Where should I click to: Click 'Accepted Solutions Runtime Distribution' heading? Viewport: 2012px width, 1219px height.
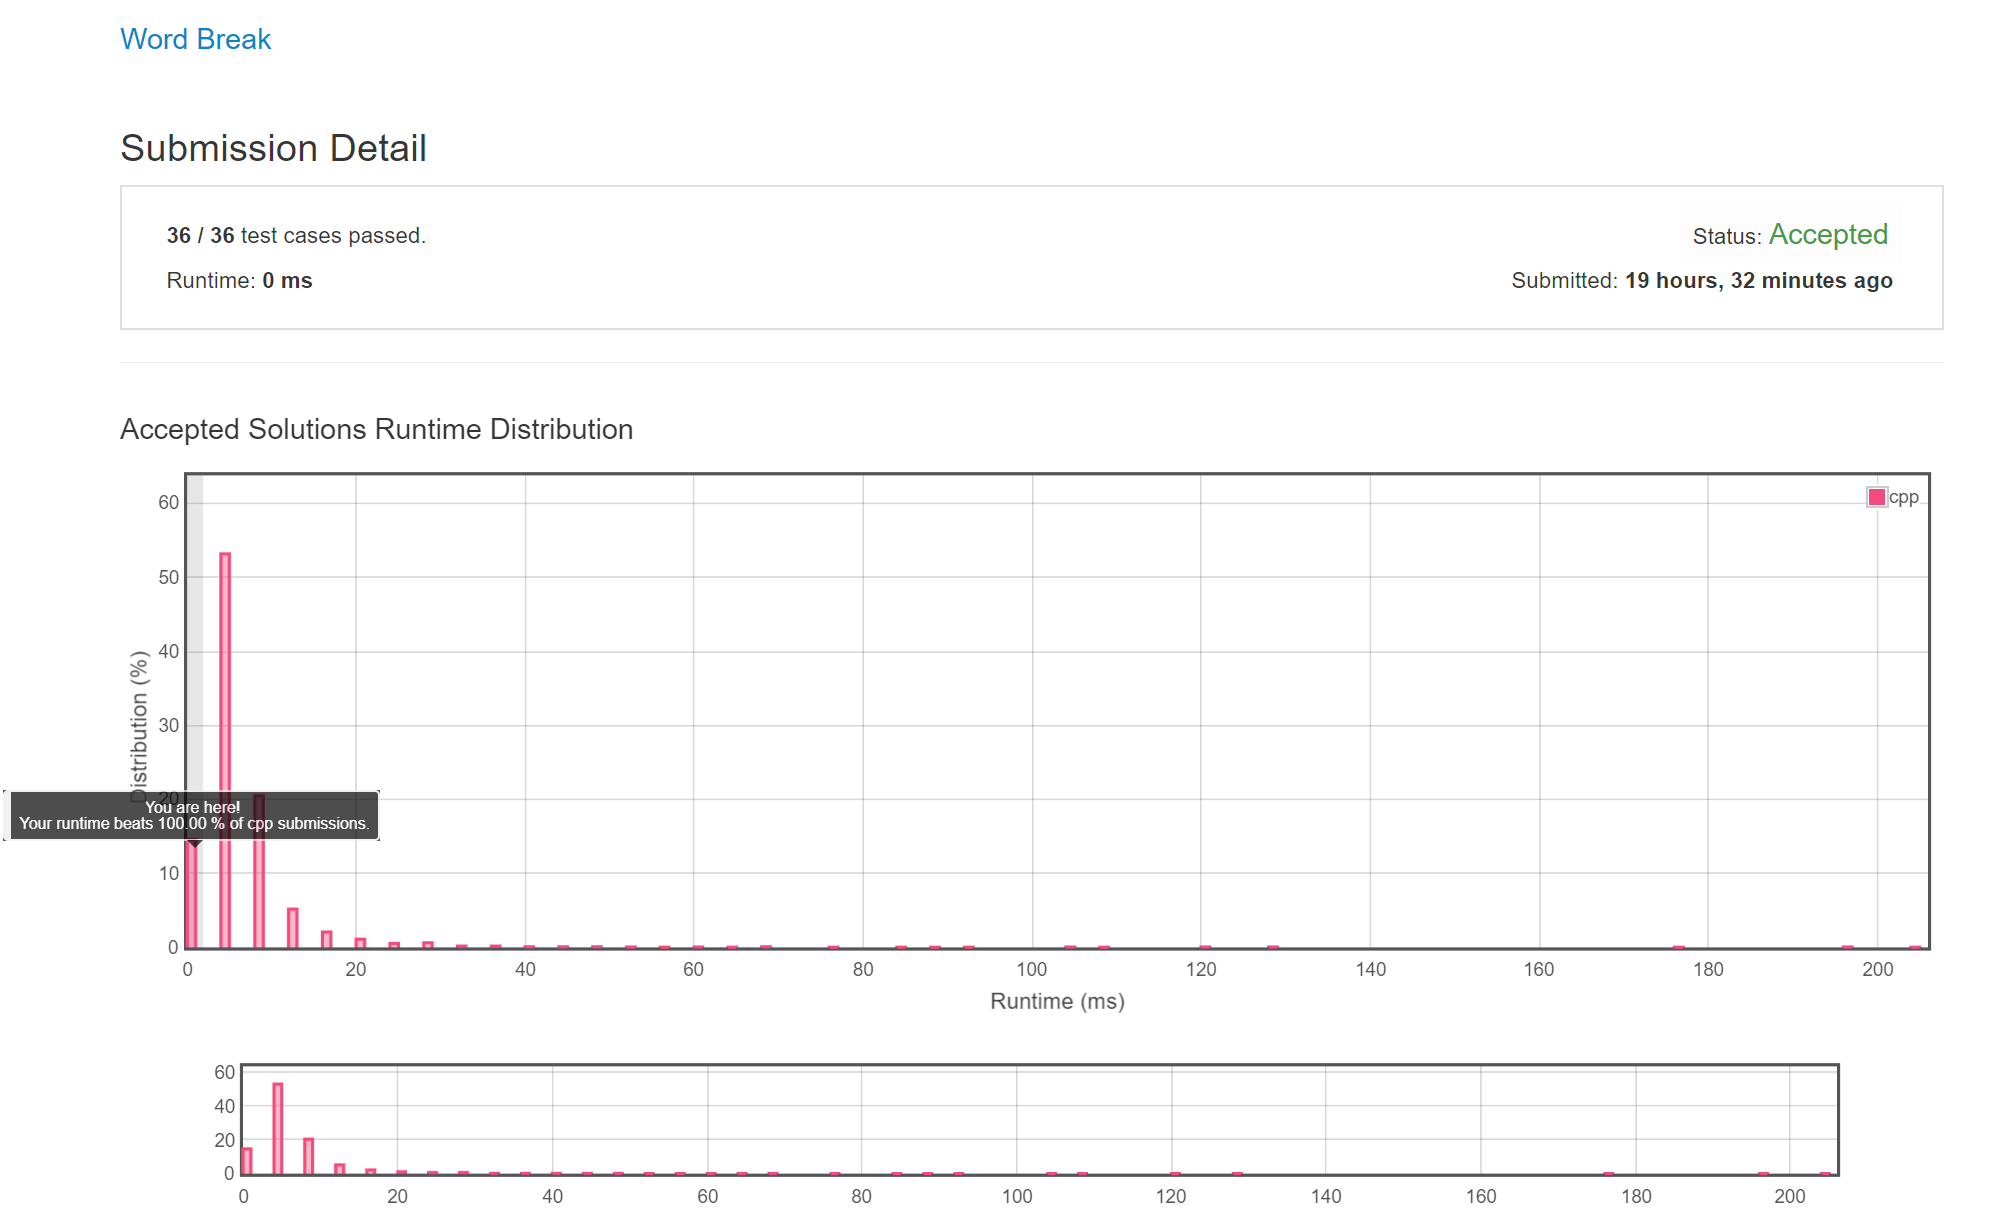(376, 429)
